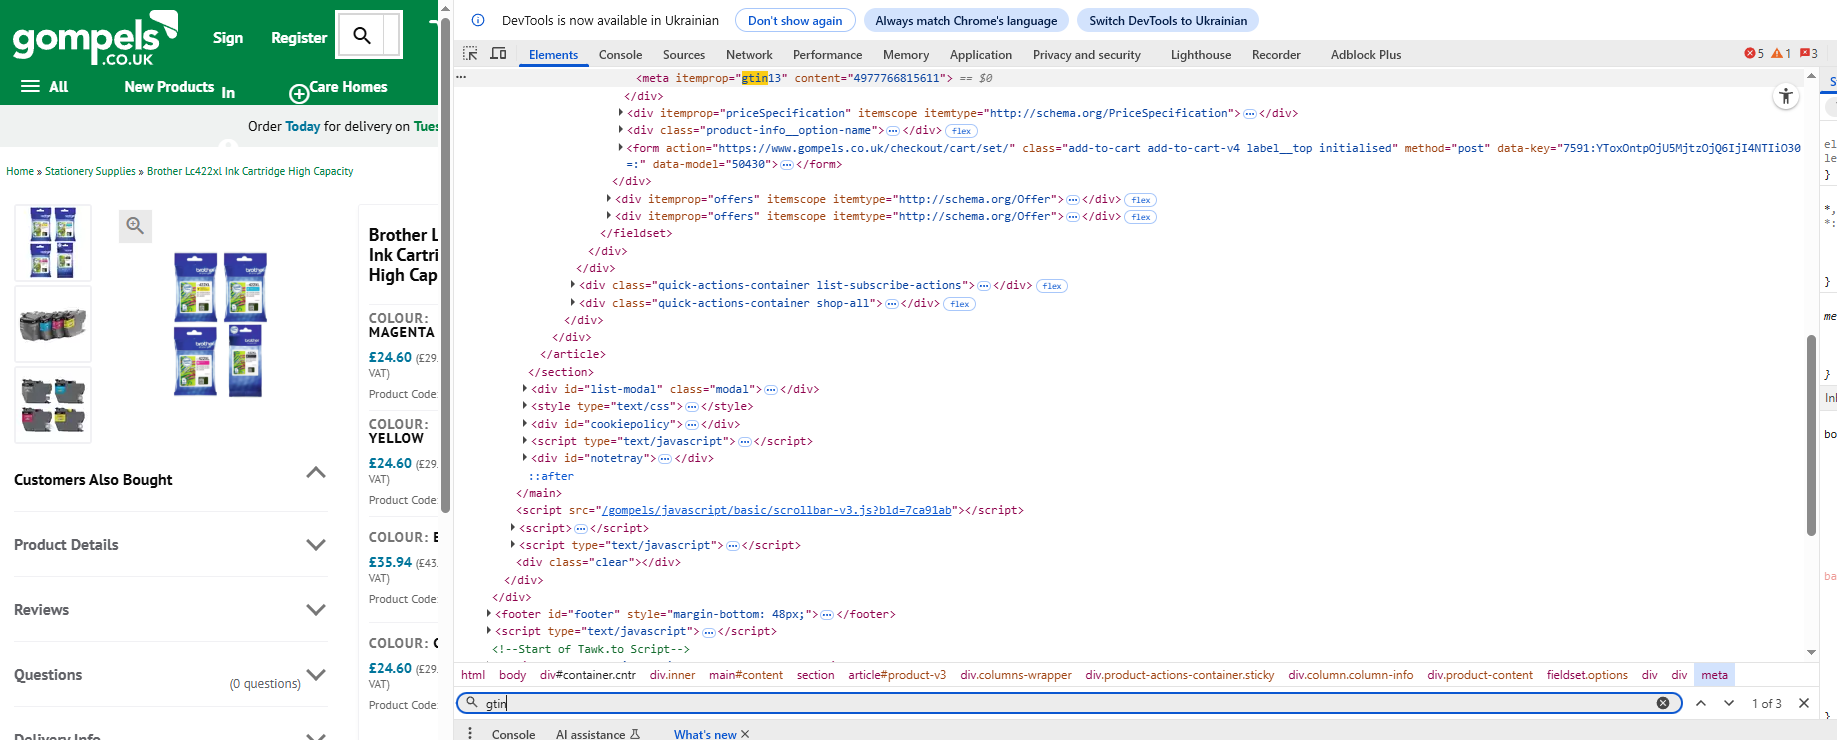Screen dimensions: 1837x740
Task: Click the Gompels search magnifier icon
Action: click(362, 36)
